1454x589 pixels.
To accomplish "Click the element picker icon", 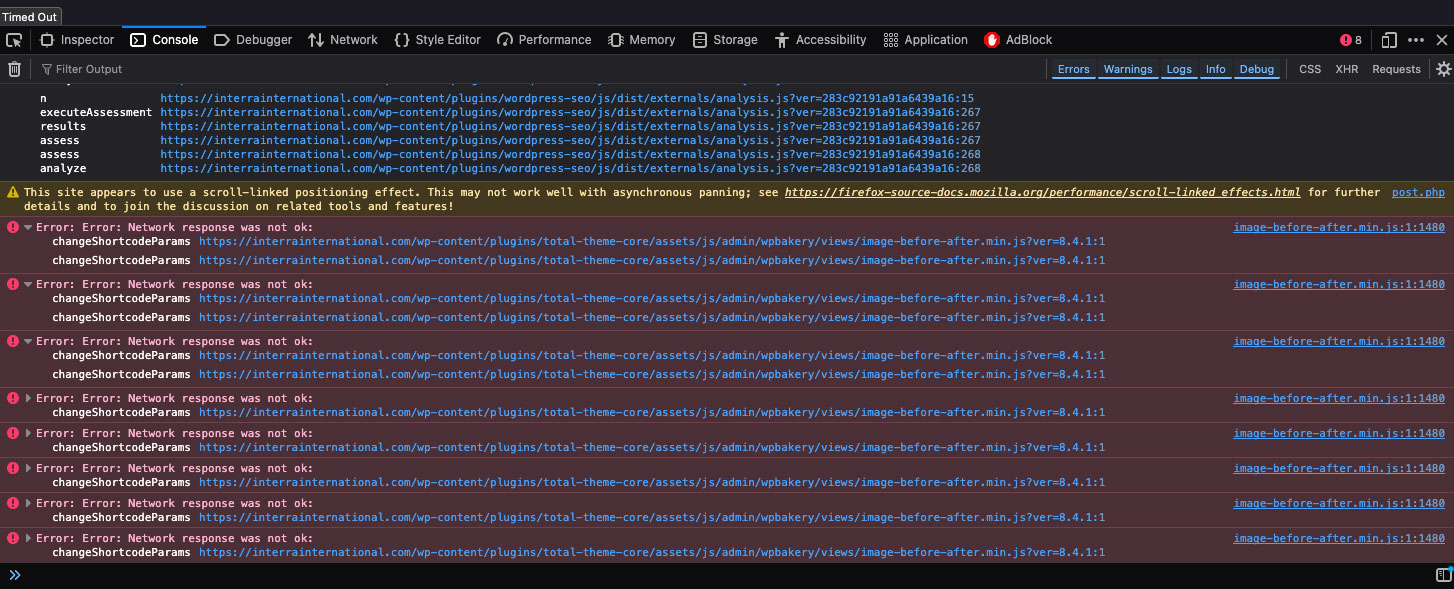I will tap(14, 40).
